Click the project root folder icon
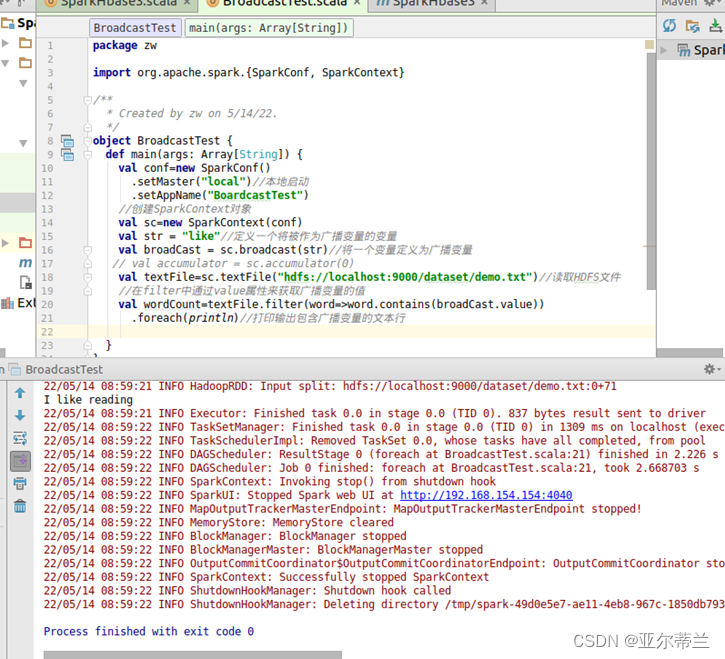The width and height of the screenshot is (725, 659). coord(8,23)
